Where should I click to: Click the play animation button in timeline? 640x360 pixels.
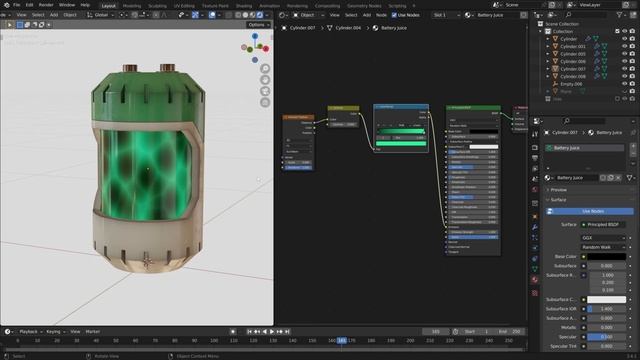[272, 332]
